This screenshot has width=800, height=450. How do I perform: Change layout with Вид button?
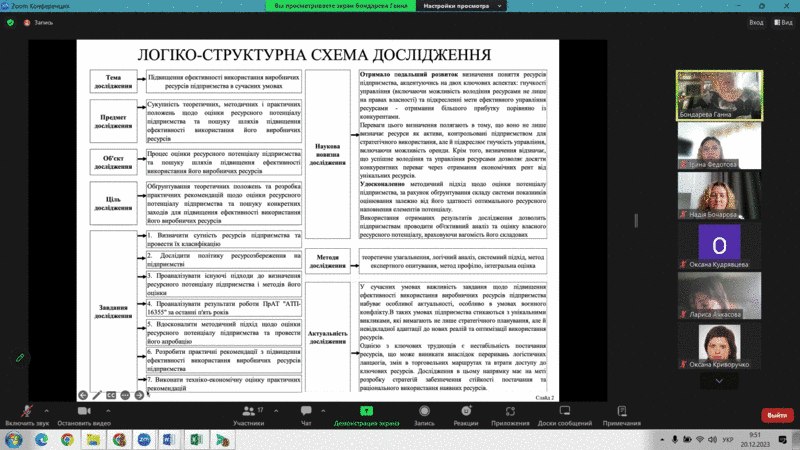coord(783,22)
